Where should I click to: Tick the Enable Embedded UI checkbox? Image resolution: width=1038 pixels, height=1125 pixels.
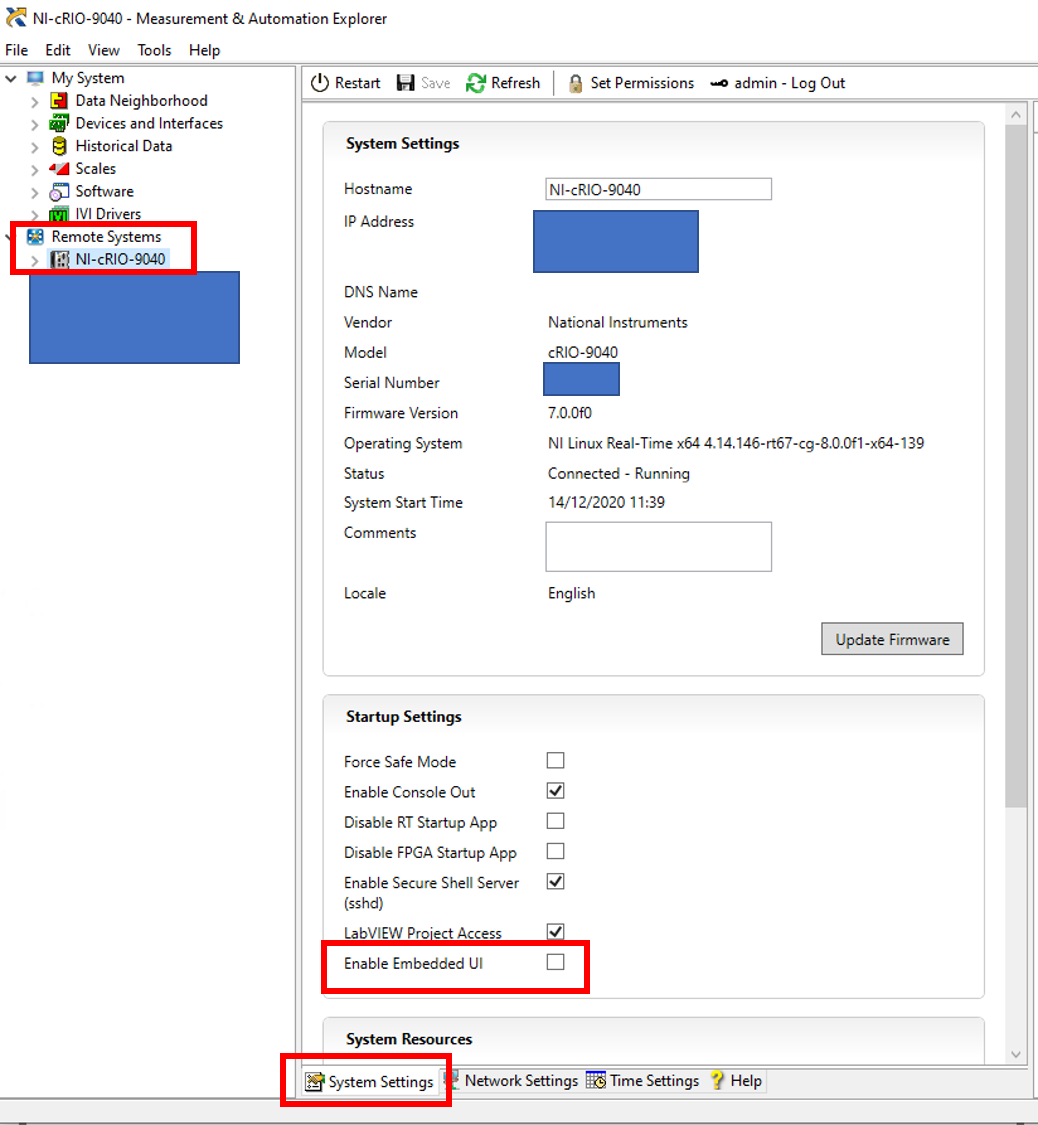pos(555,962)
